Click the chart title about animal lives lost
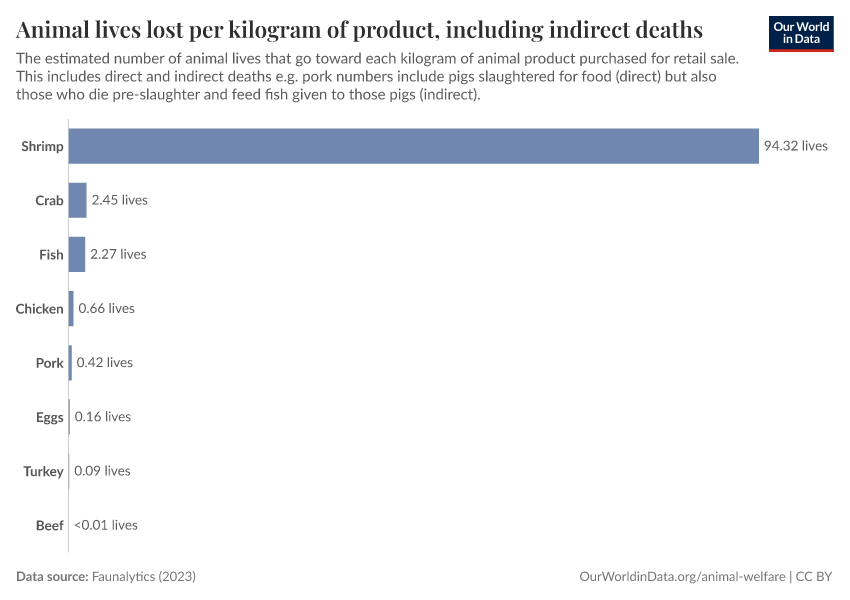Screen dimensions: 850x600 click(x=359, y=28)
